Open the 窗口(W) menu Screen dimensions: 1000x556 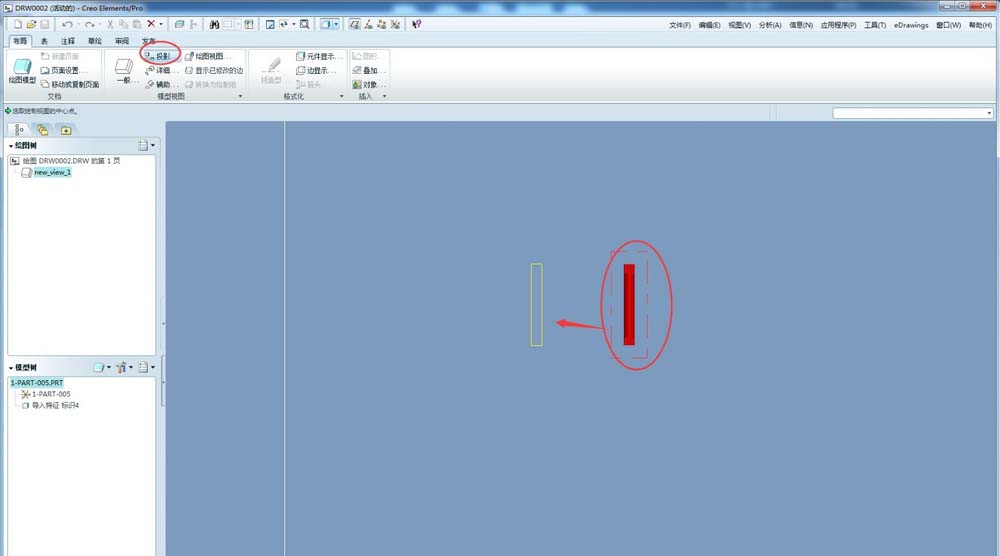coord(948,25)
